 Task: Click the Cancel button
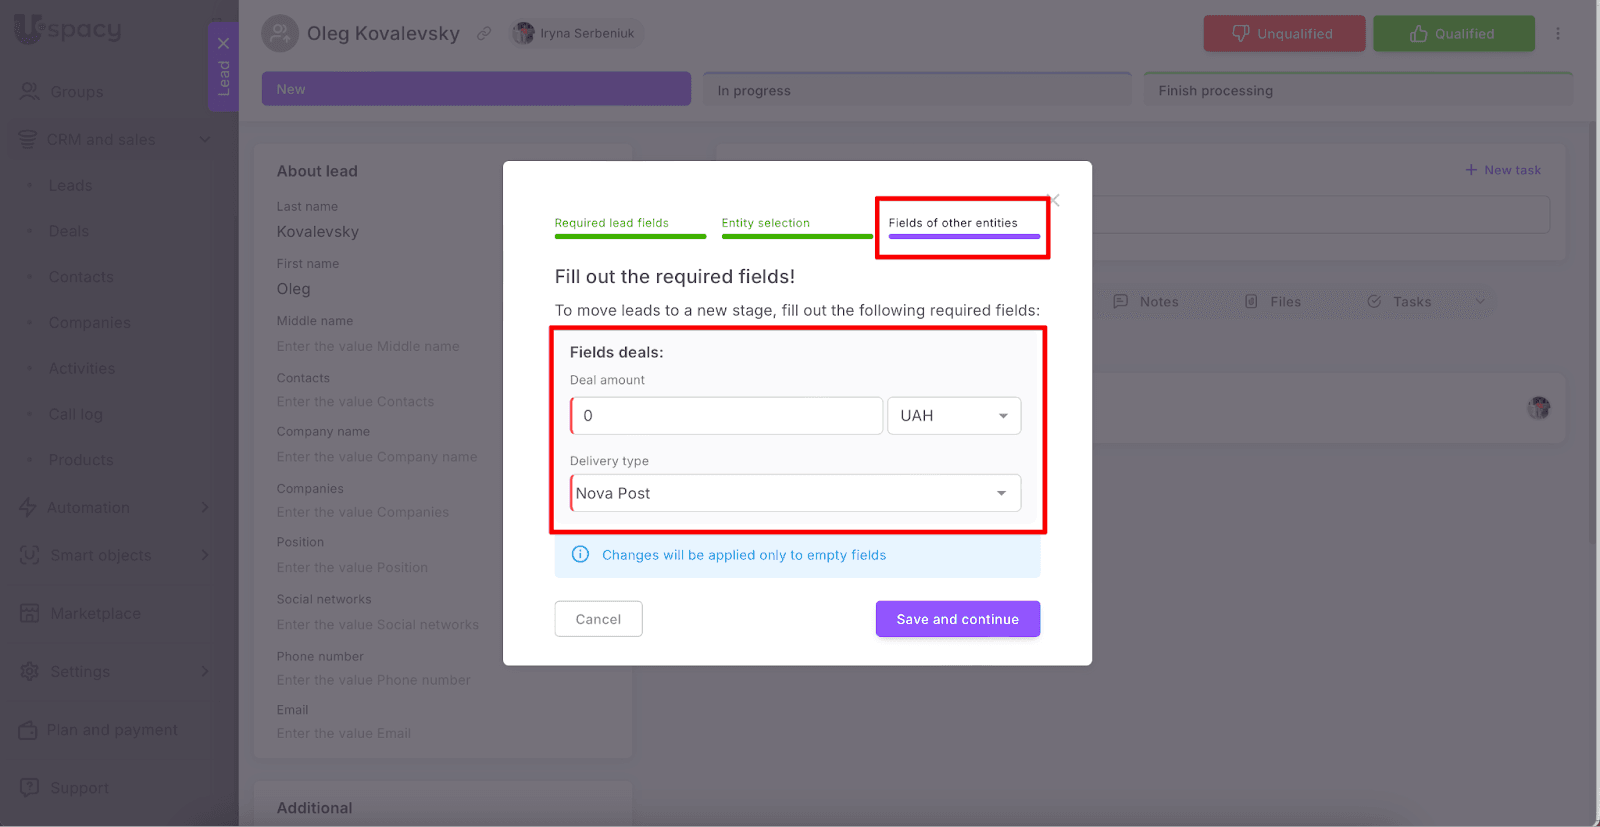click(598, 619)
